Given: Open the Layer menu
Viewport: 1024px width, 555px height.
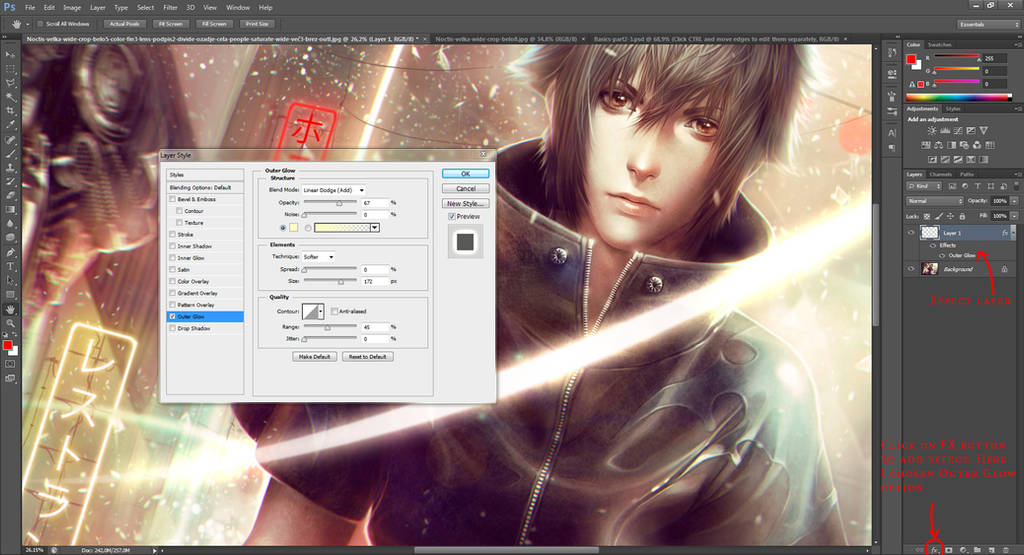Looking at the screenshot, I should pos(97,8).
